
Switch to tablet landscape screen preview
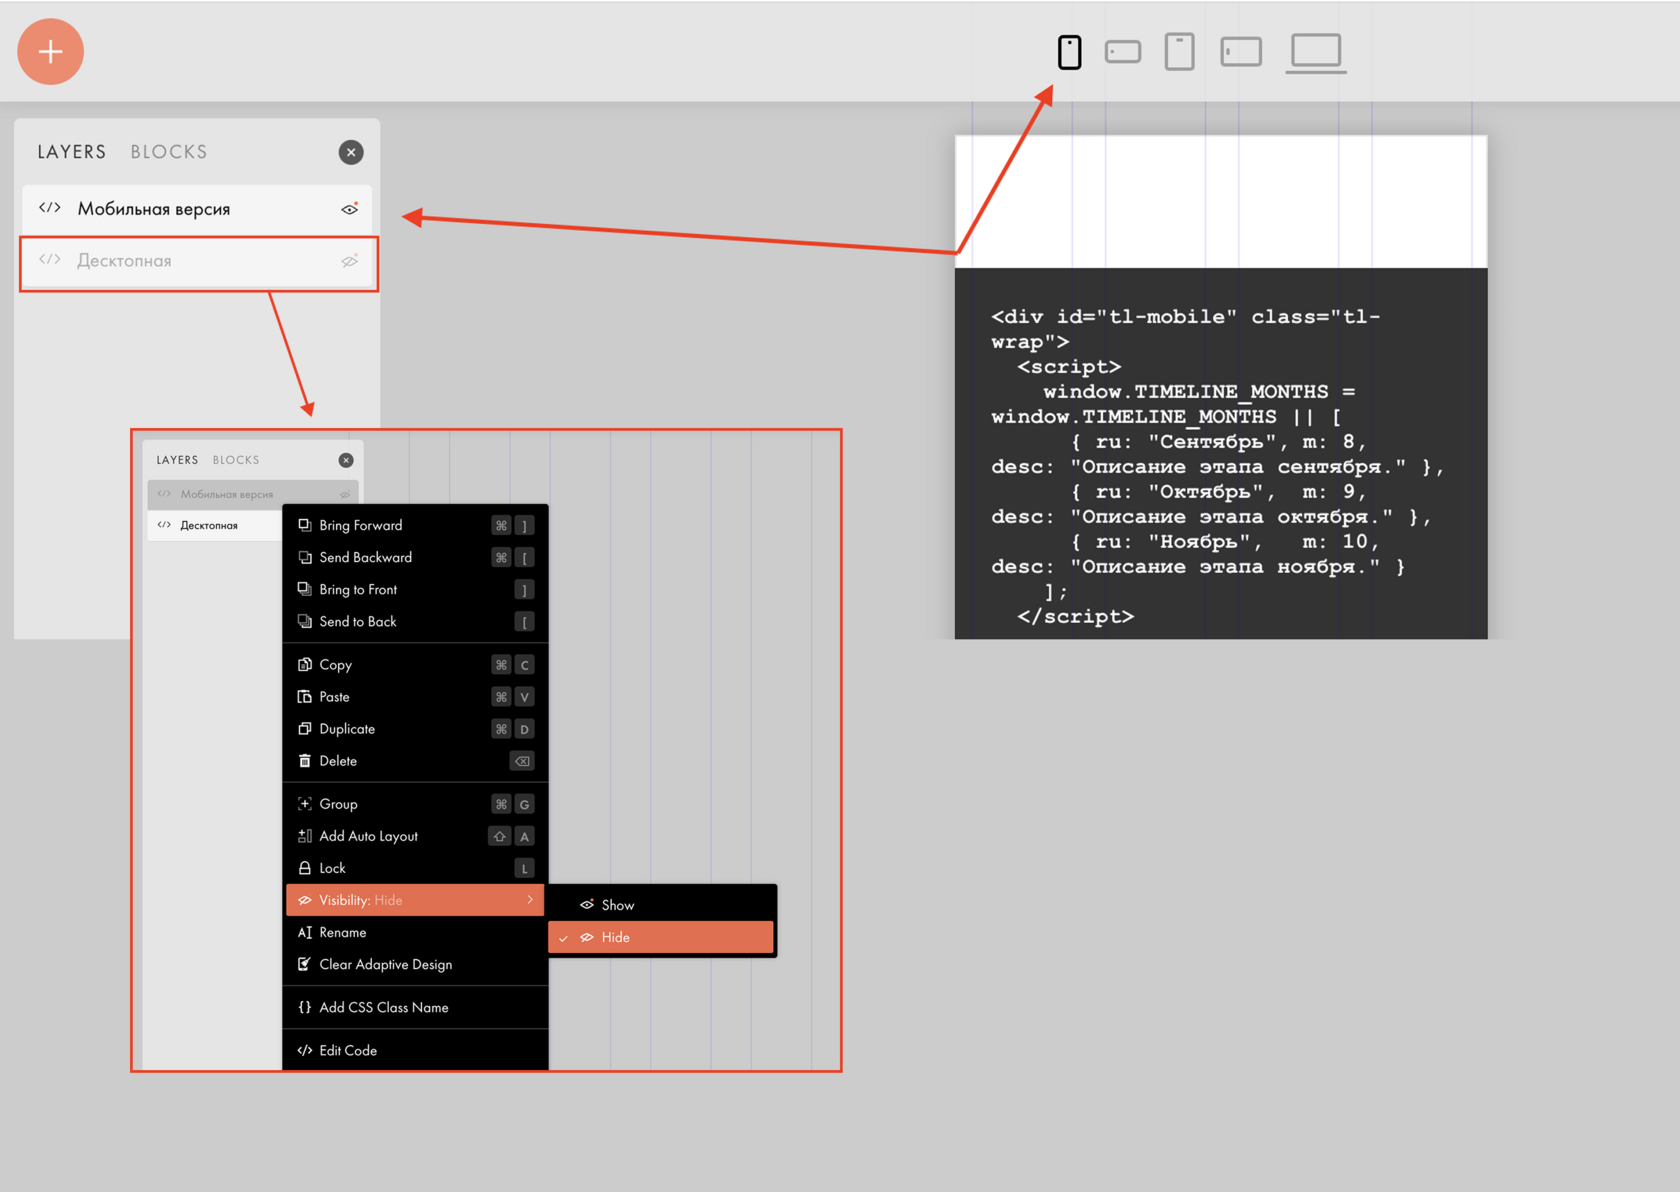1241,52
